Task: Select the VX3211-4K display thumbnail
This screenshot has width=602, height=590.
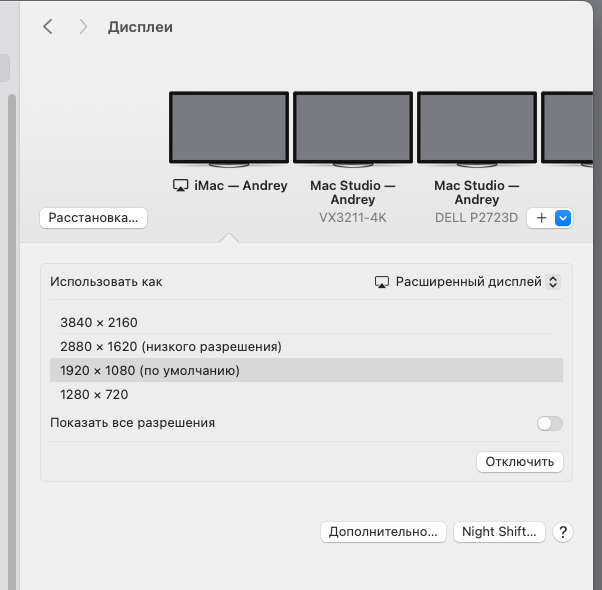Action: (353, 129)
